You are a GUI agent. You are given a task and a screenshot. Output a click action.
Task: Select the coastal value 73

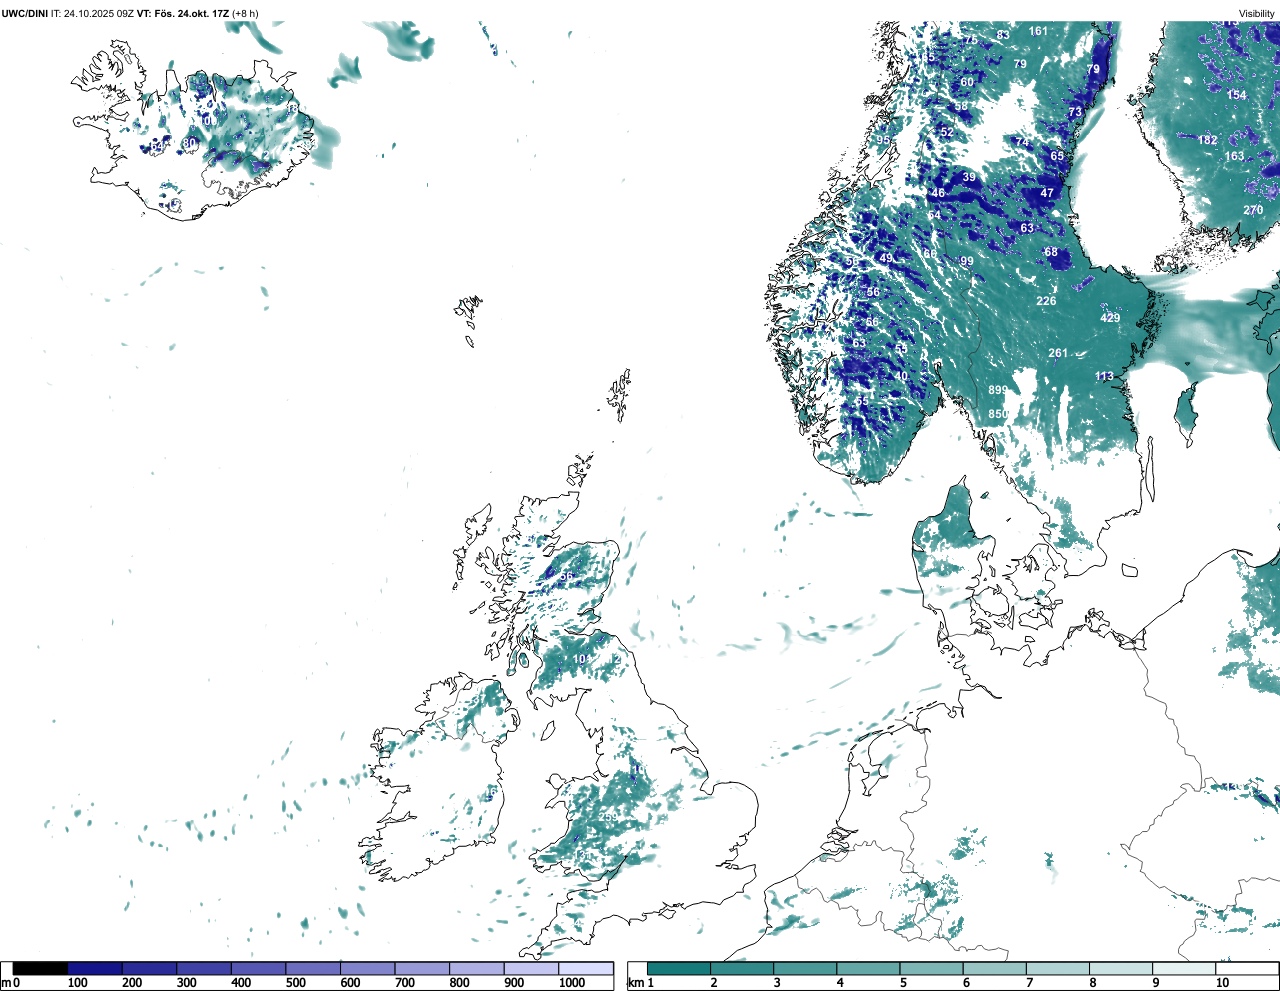coord(1075,112)
